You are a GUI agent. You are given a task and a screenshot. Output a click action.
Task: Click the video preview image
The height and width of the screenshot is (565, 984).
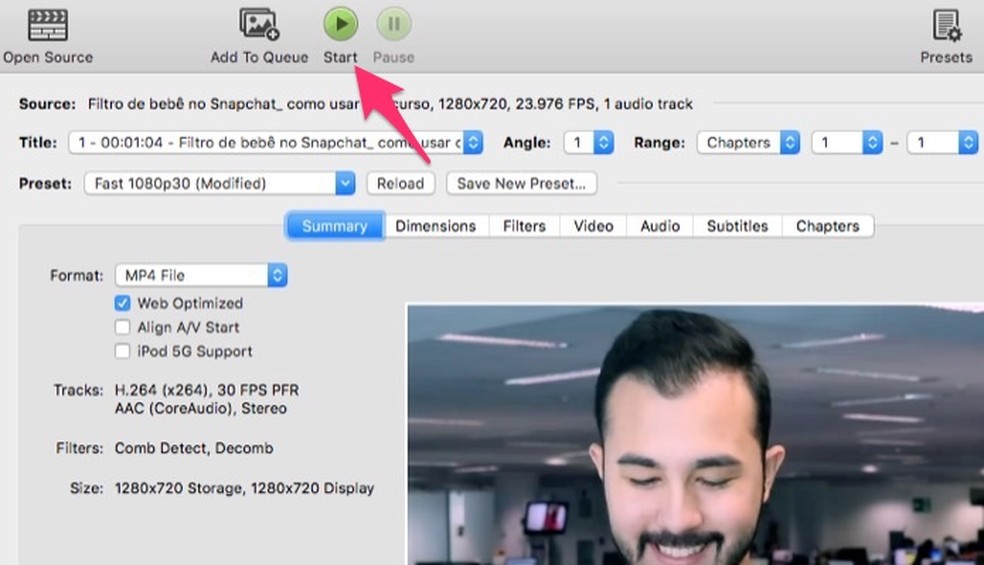tap(695, 434)
